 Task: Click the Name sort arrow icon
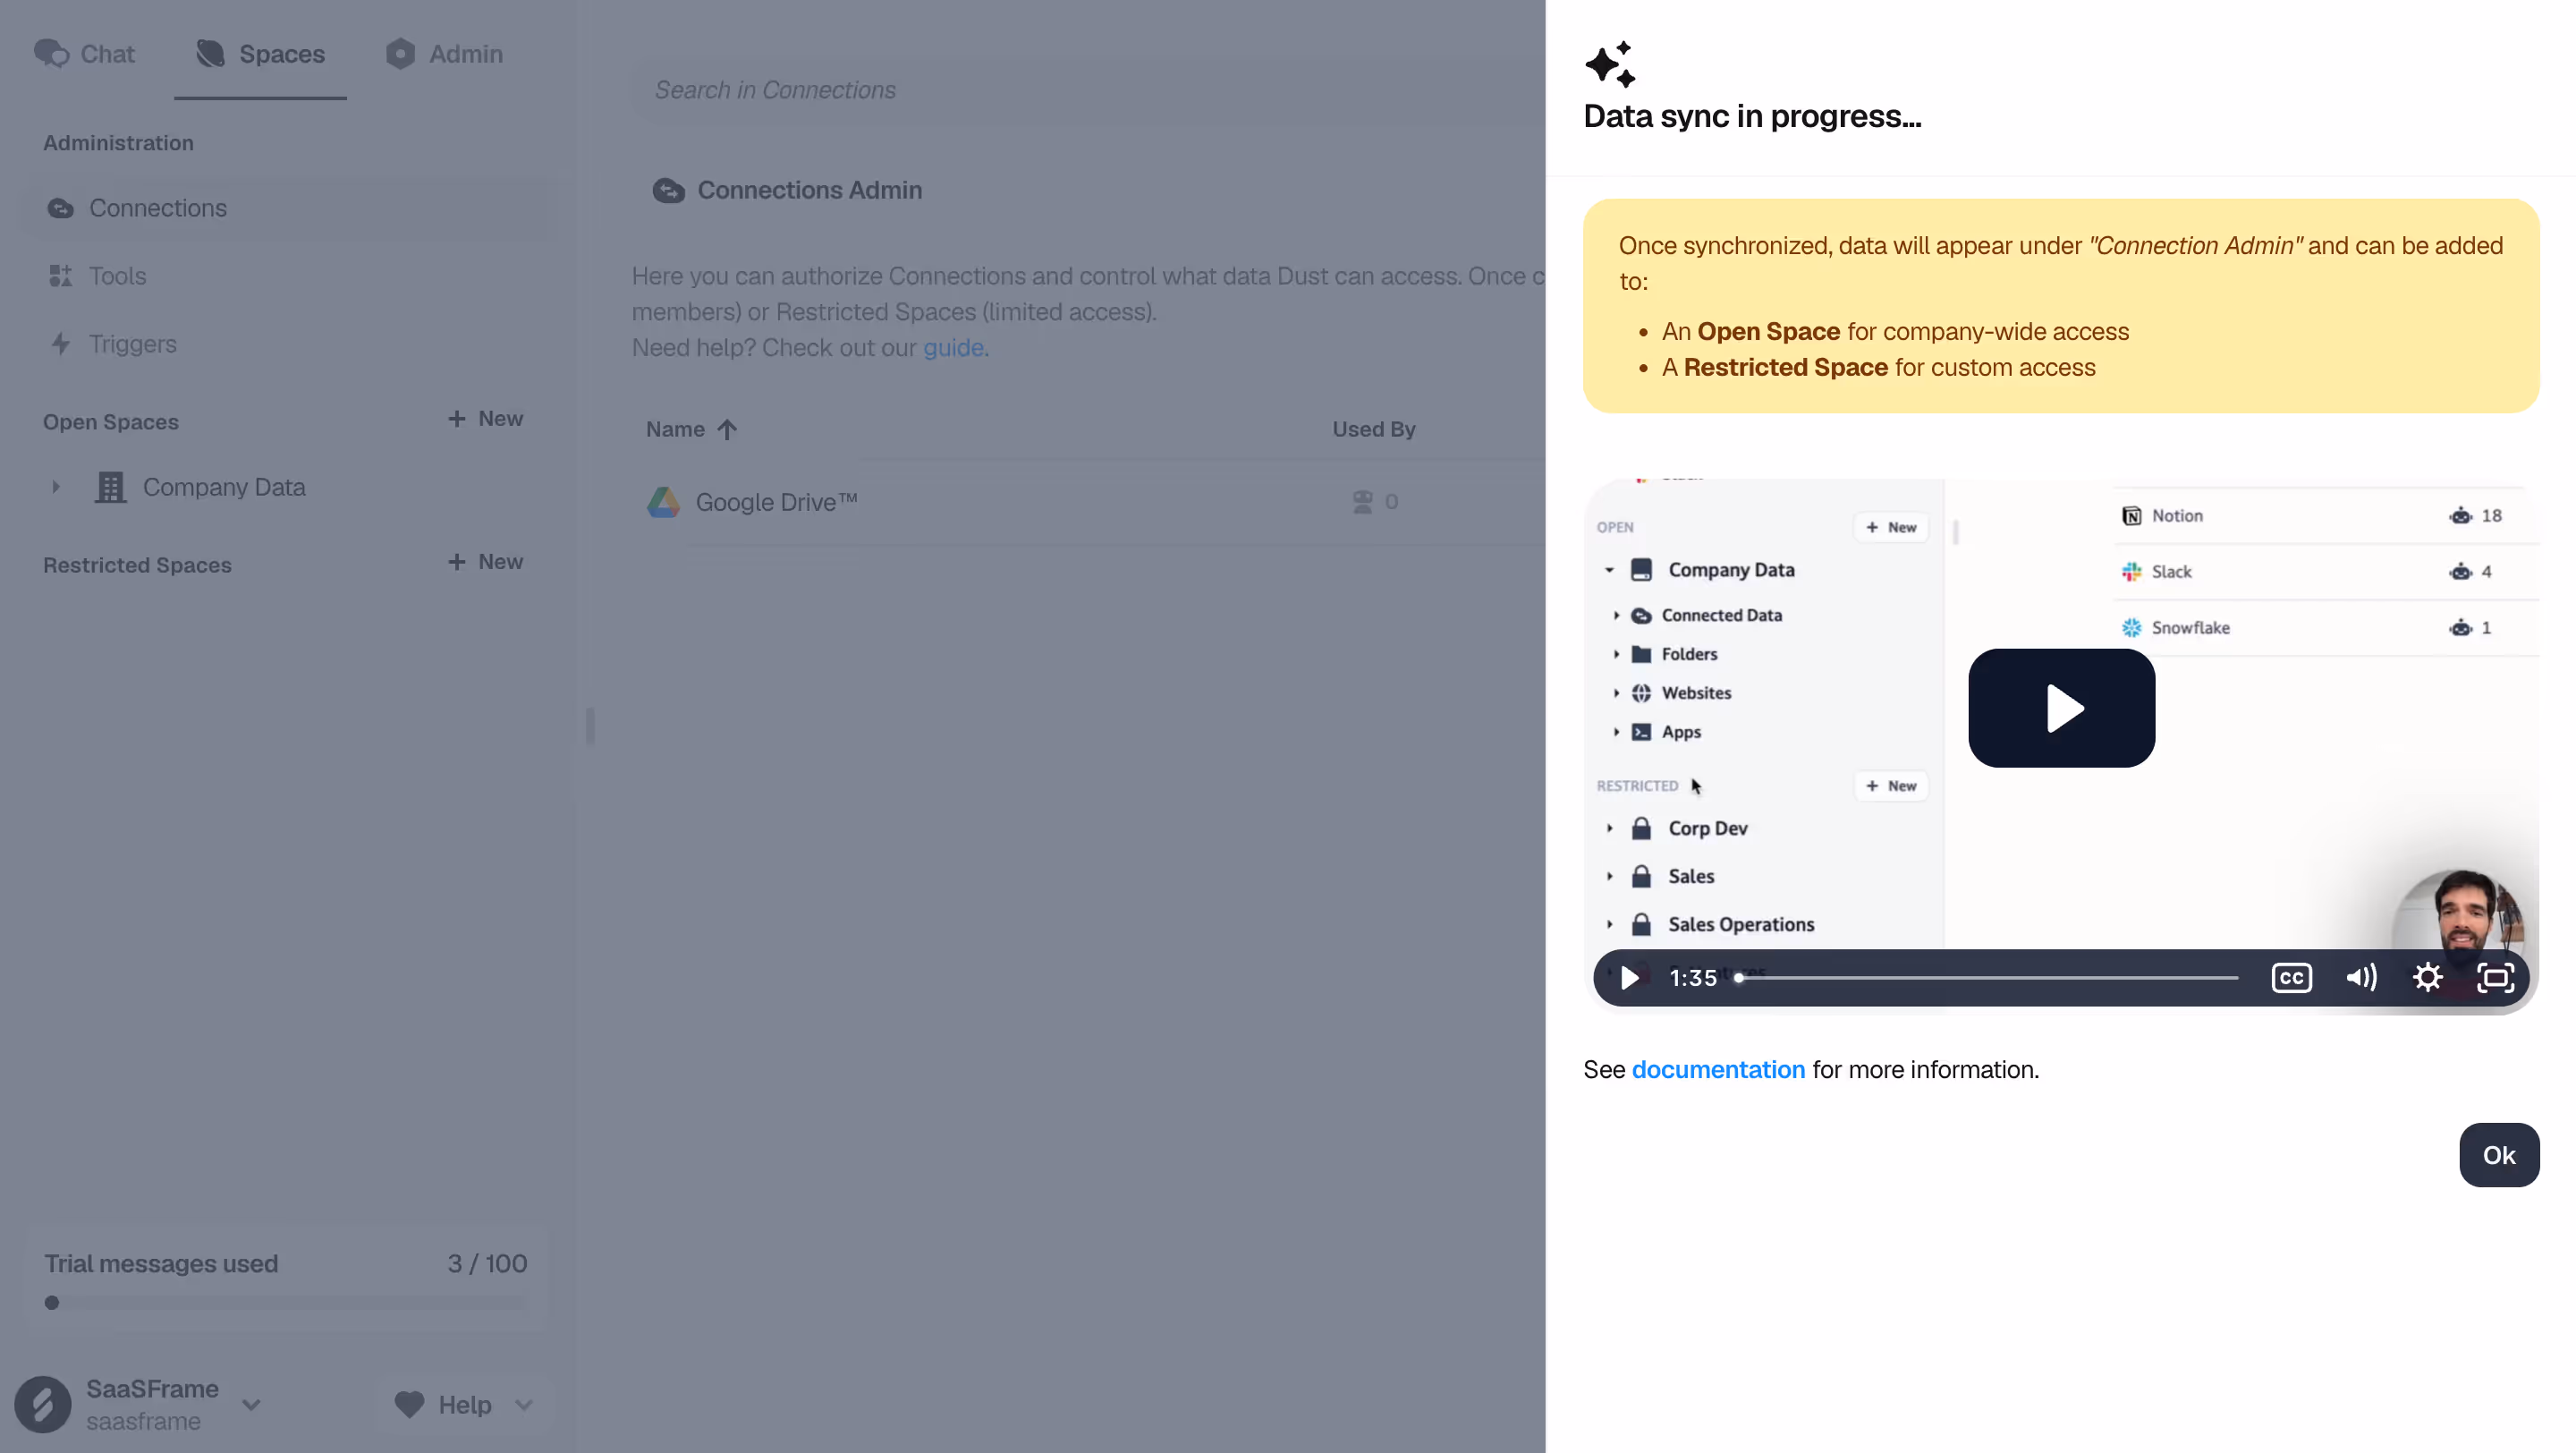(727, 429)
